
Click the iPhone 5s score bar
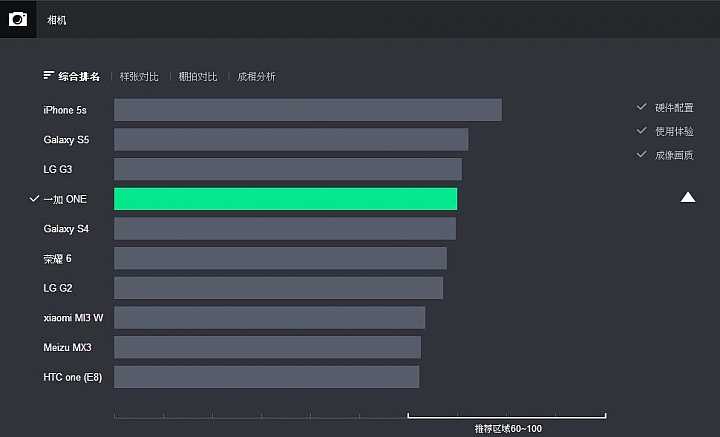click(308, 110)
